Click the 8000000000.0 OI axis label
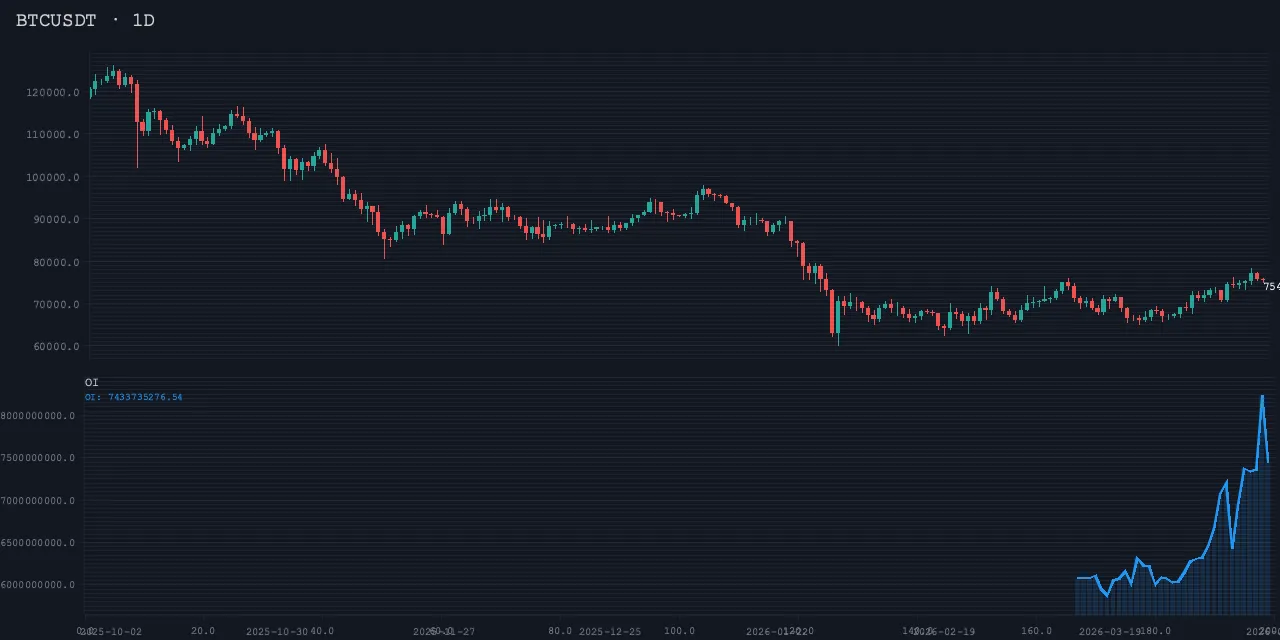1280x640 pixels. (x=38, y=416)
